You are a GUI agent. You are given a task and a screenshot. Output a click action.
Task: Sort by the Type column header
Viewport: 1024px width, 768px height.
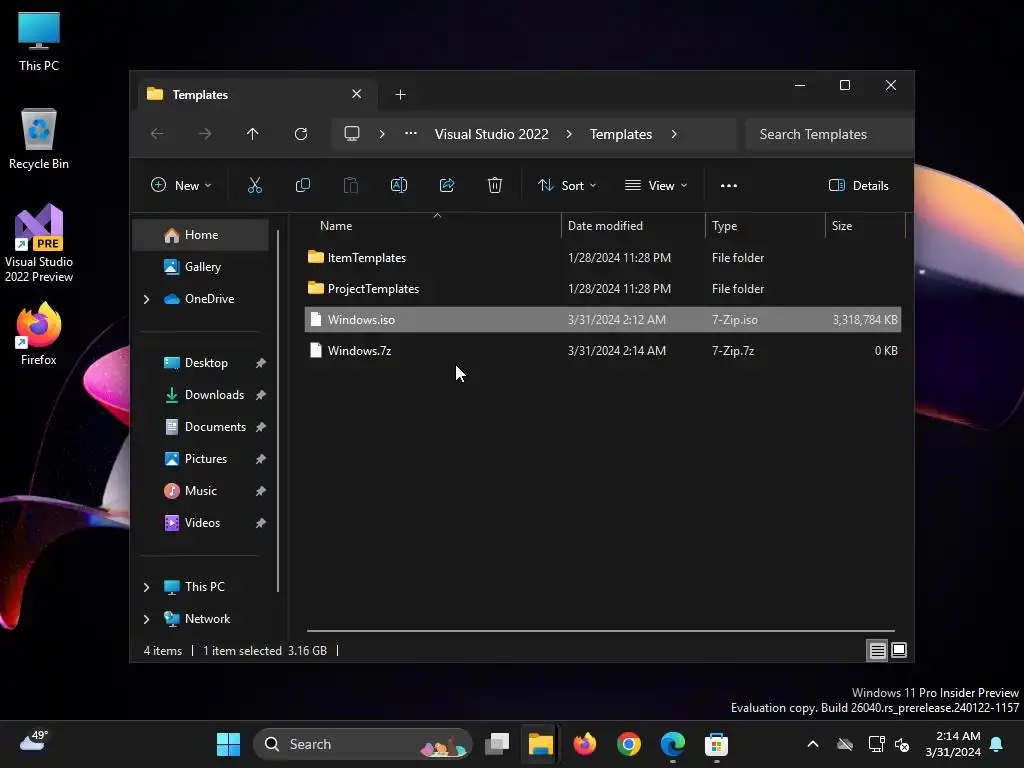pos(765,226)
